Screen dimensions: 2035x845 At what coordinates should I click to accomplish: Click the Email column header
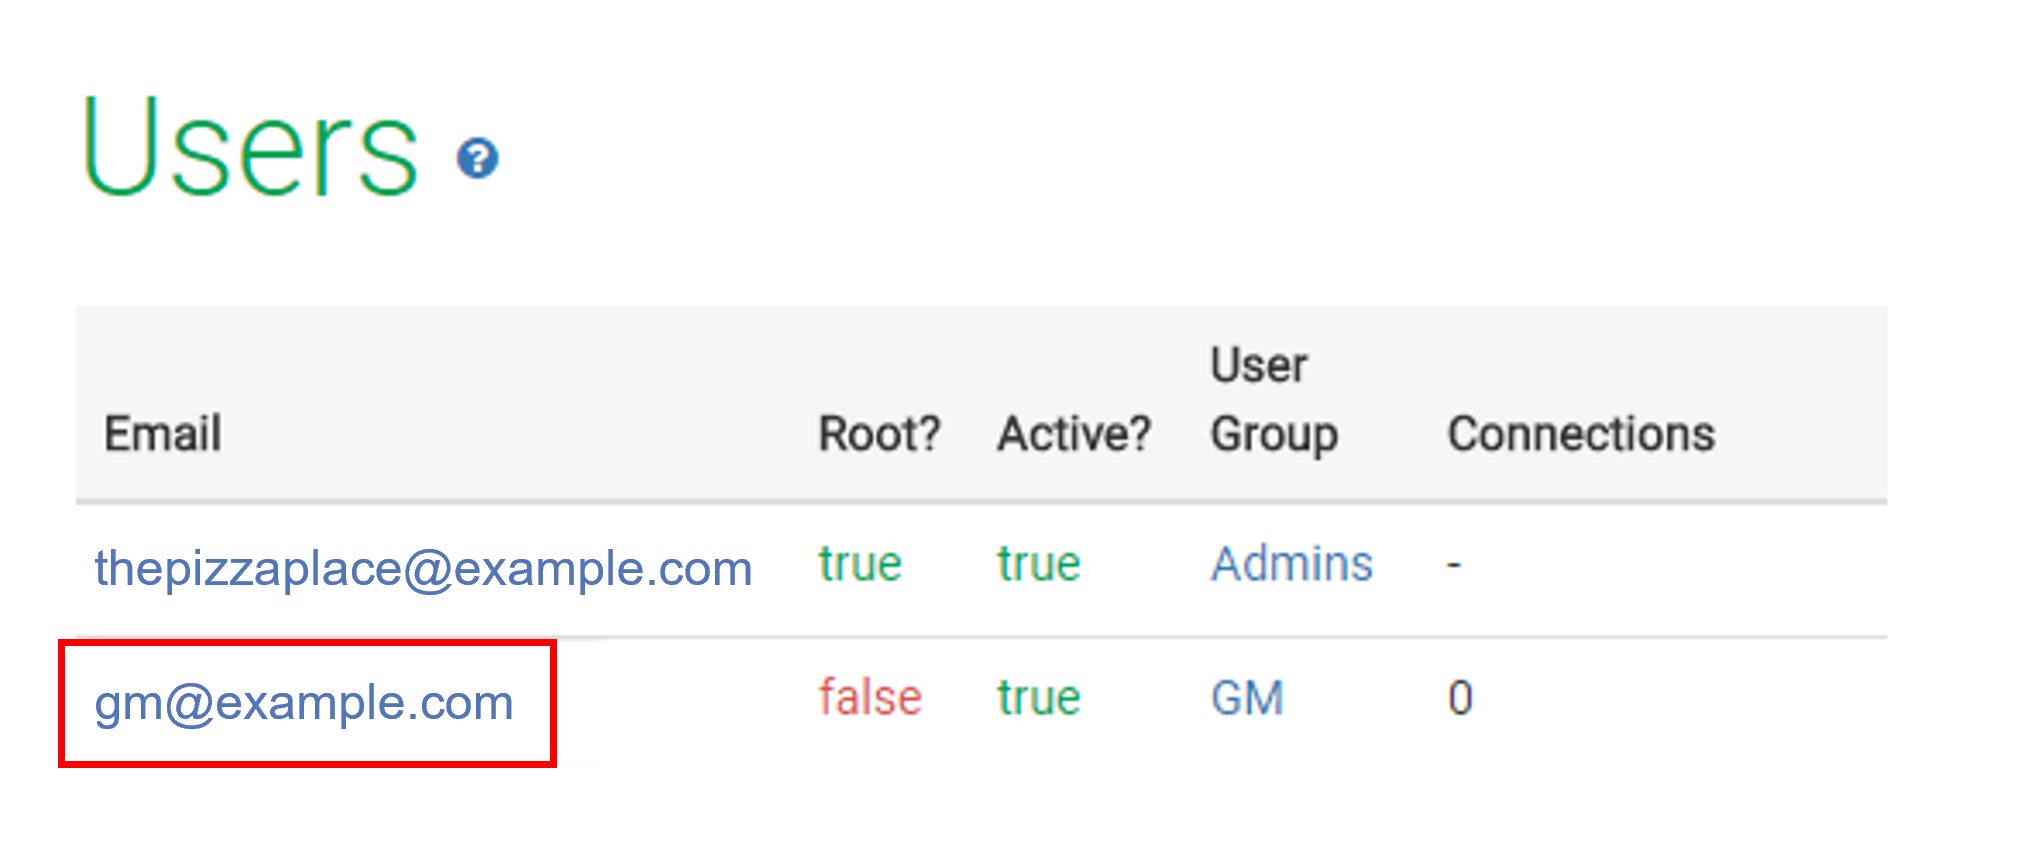coord(163,434)
